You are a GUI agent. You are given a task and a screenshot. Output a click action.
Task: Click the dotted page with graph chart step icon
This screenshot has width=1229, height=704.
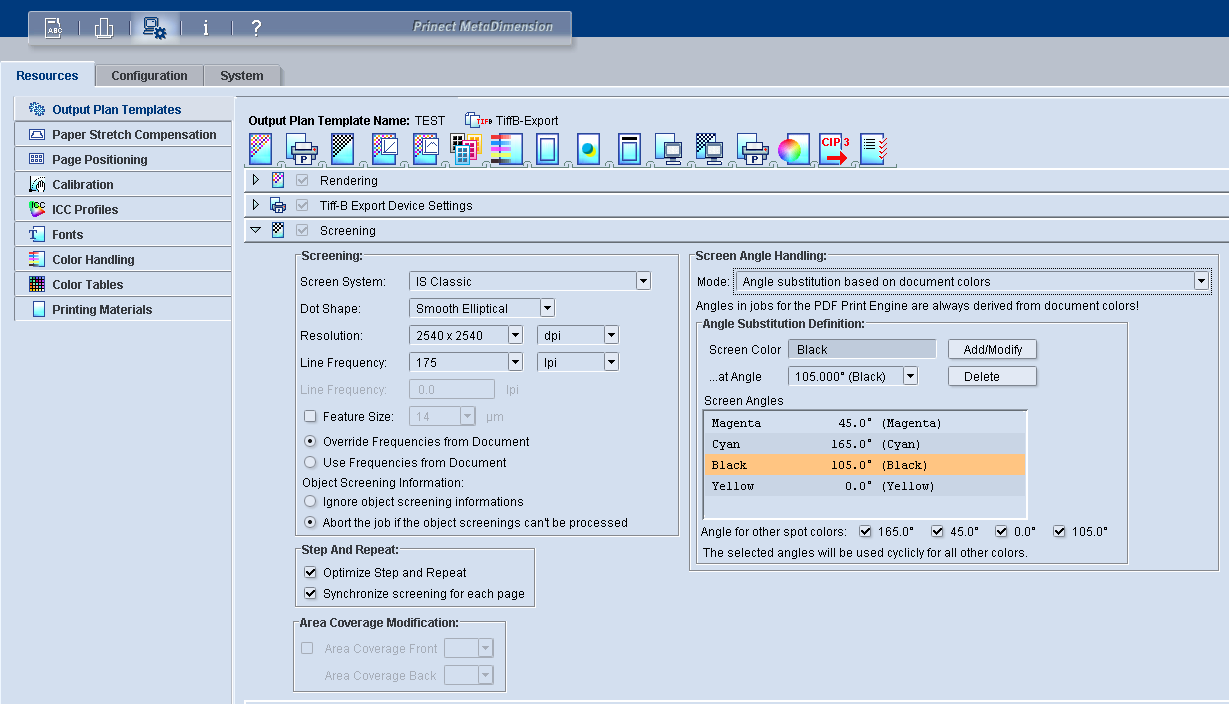(x=426, y=148)
